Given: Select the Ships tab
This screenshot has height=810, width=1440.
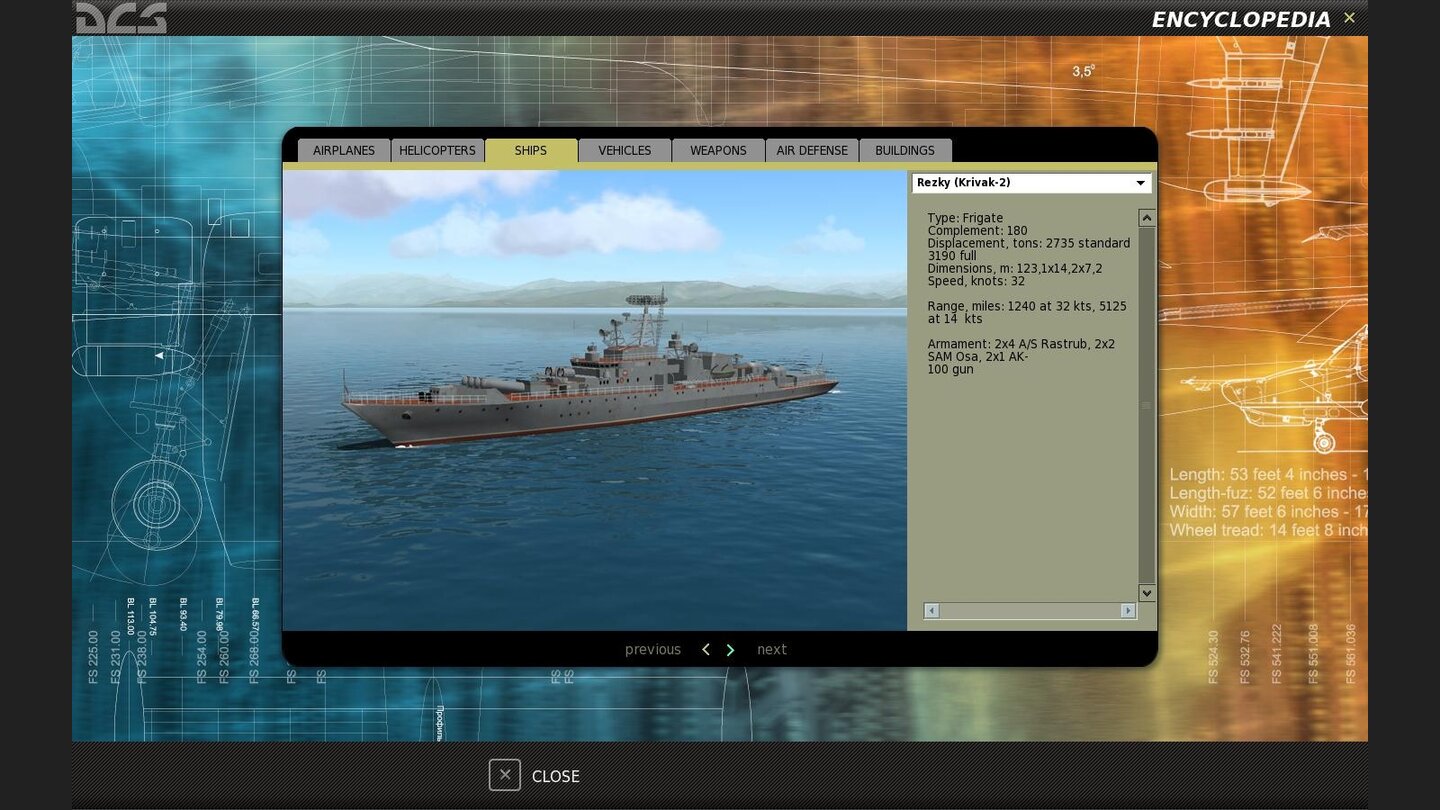Looking at the screenshot, I should 531,150.
